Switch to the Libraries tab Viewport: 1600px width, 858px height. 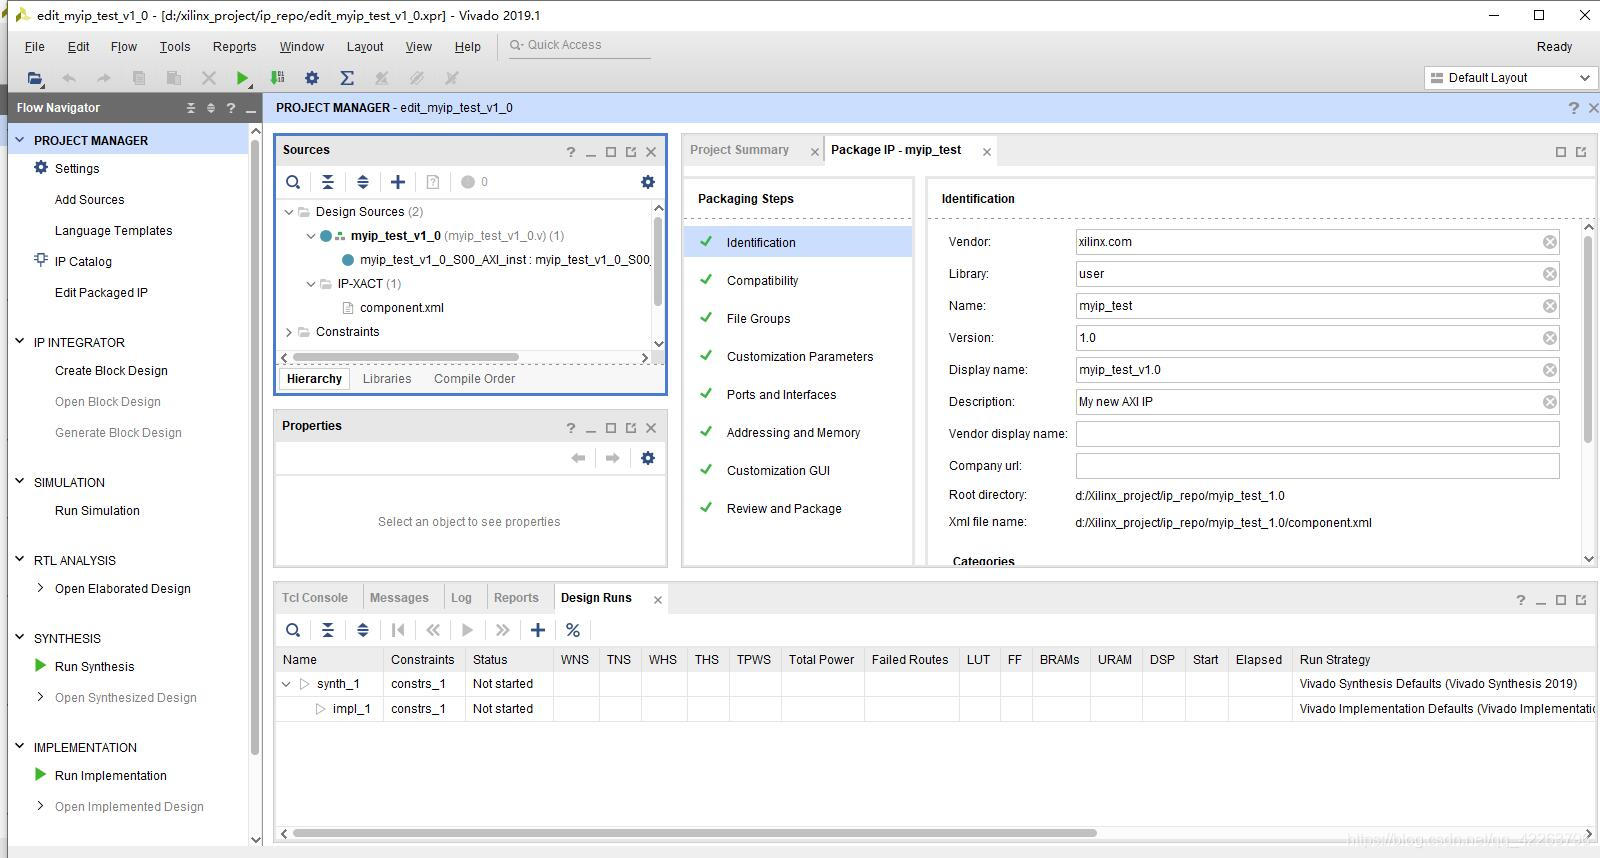387,379
